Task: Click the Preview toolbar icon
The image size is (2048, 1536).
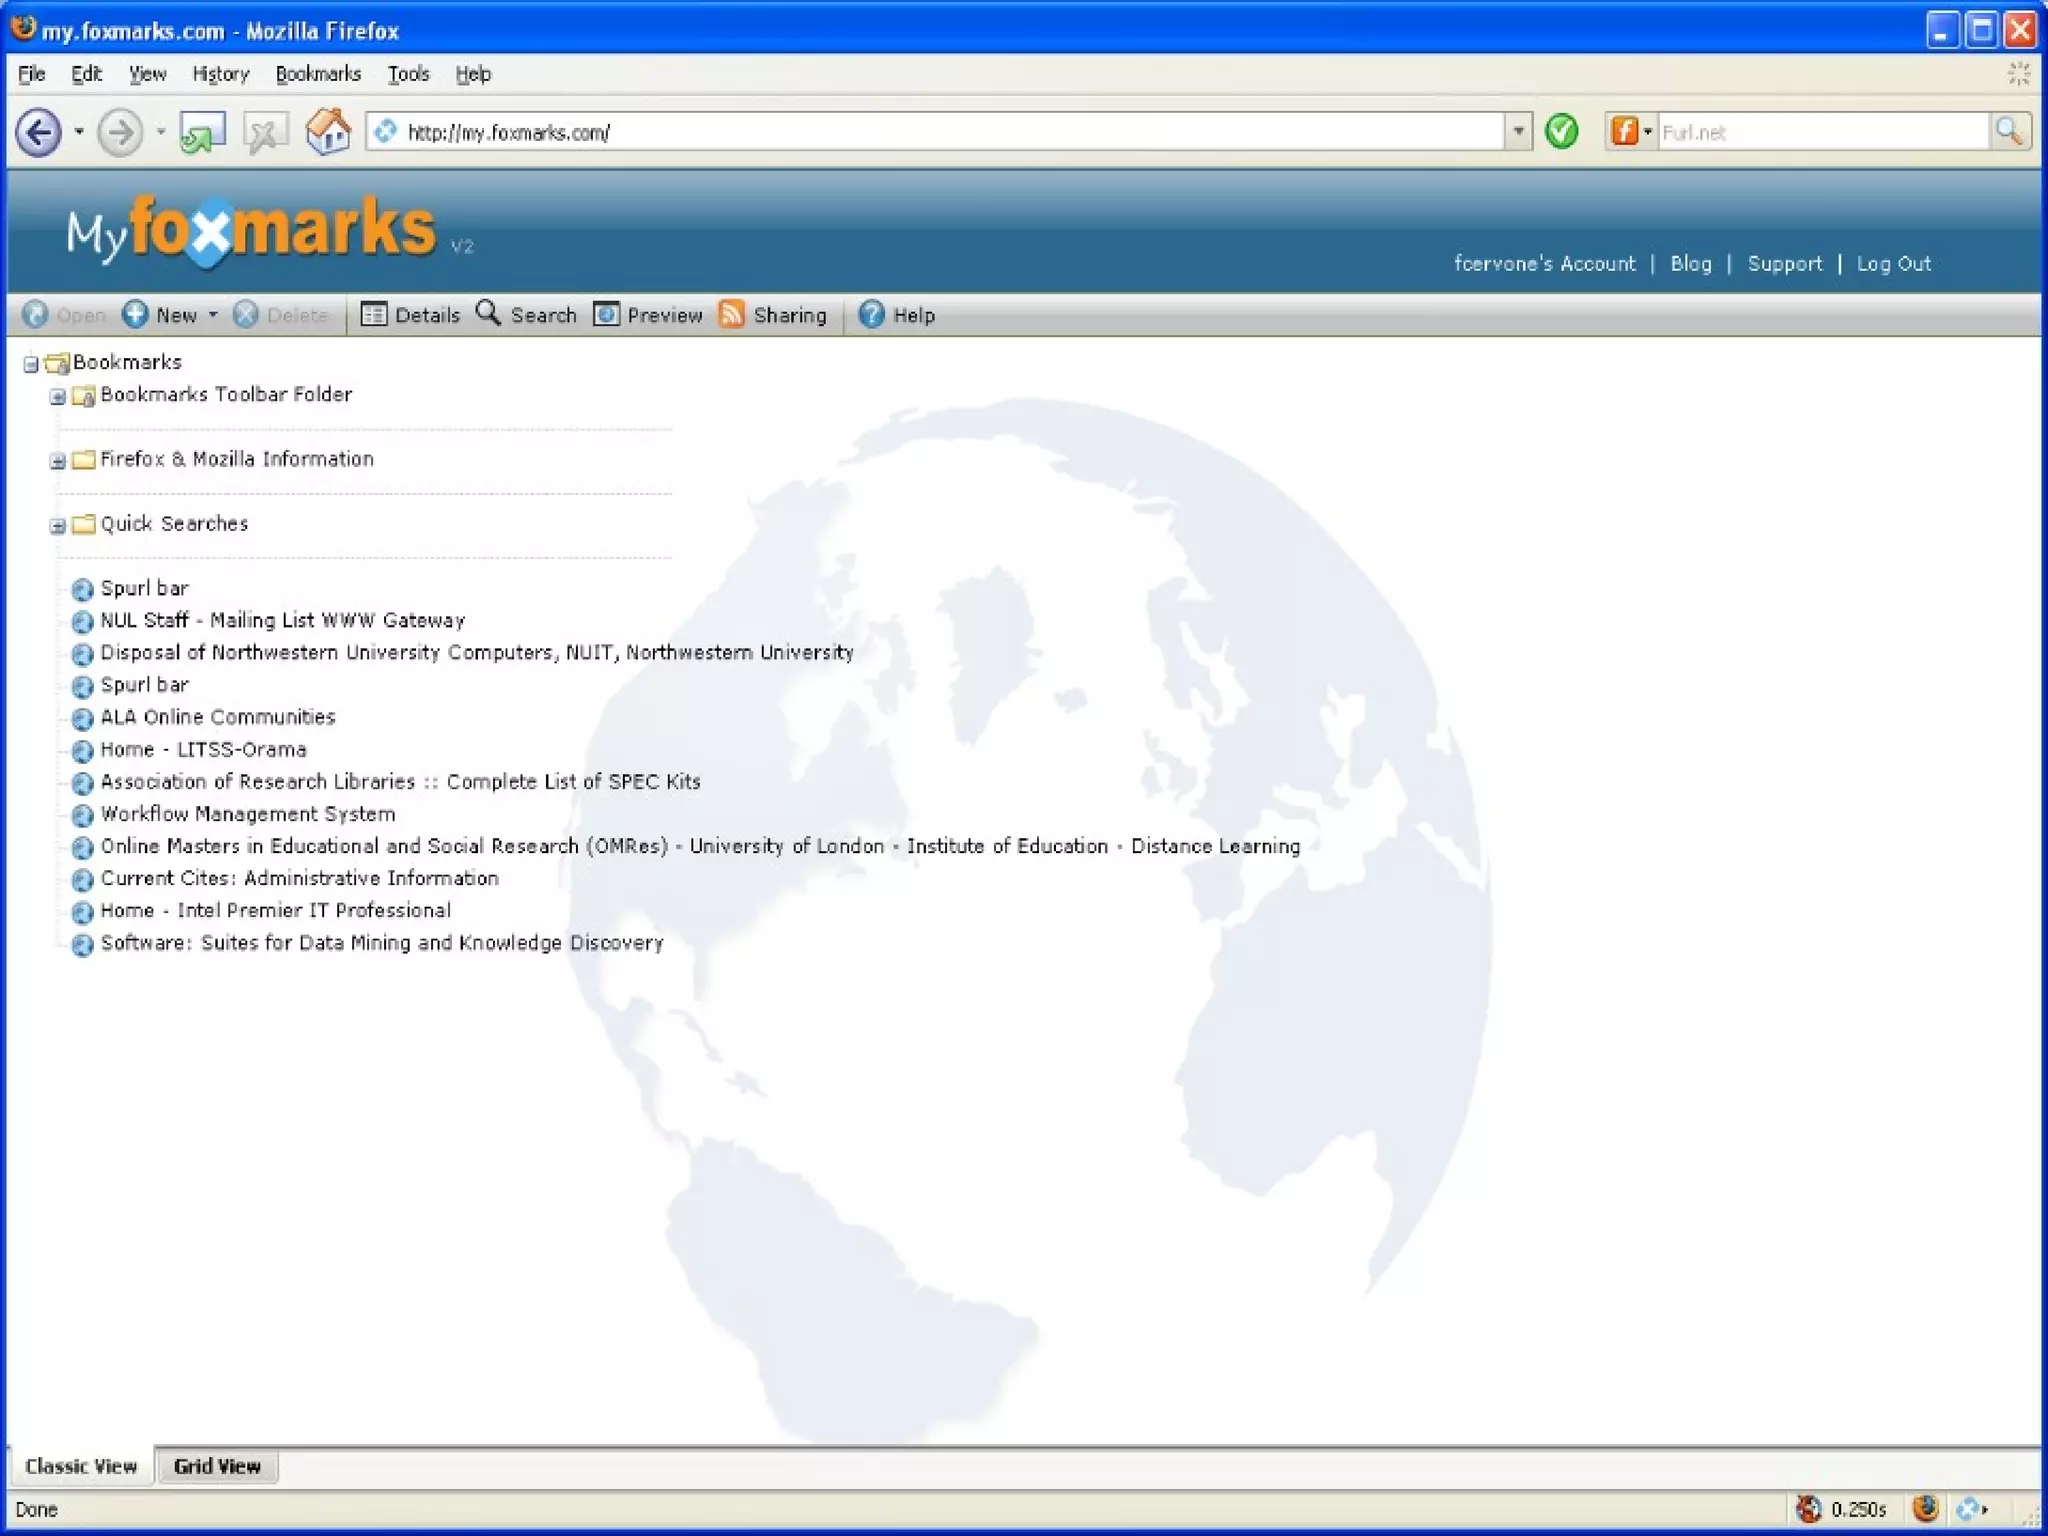Action: coord(606,315)
